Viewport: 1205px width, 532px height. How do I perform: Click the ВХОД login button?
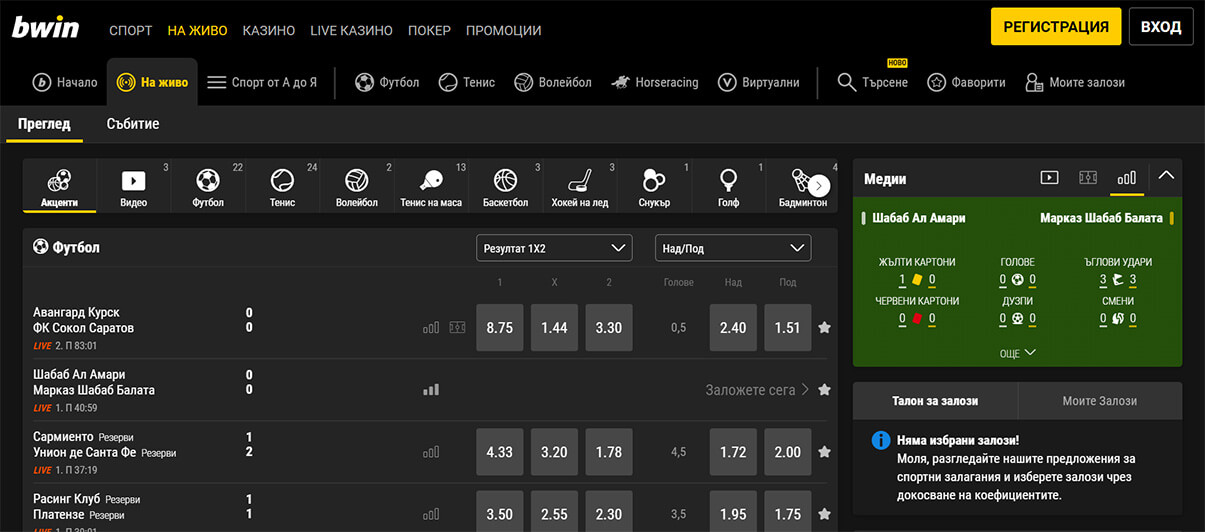[1161, 27]
